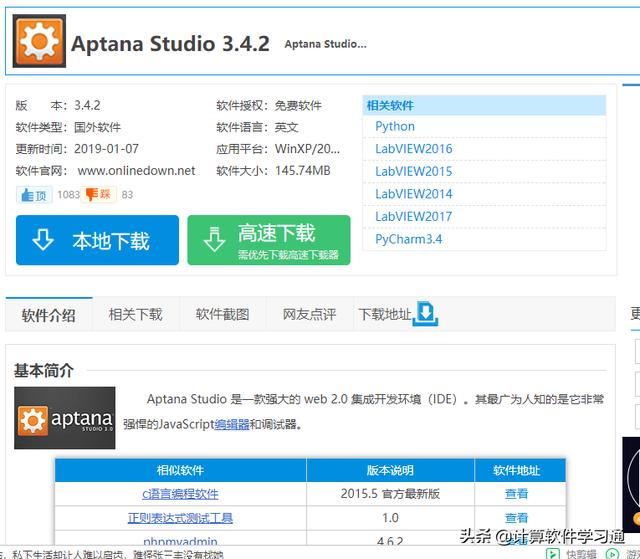Click the 基本简介 section heading
640x559 pixels.
[x=44, y=370]
